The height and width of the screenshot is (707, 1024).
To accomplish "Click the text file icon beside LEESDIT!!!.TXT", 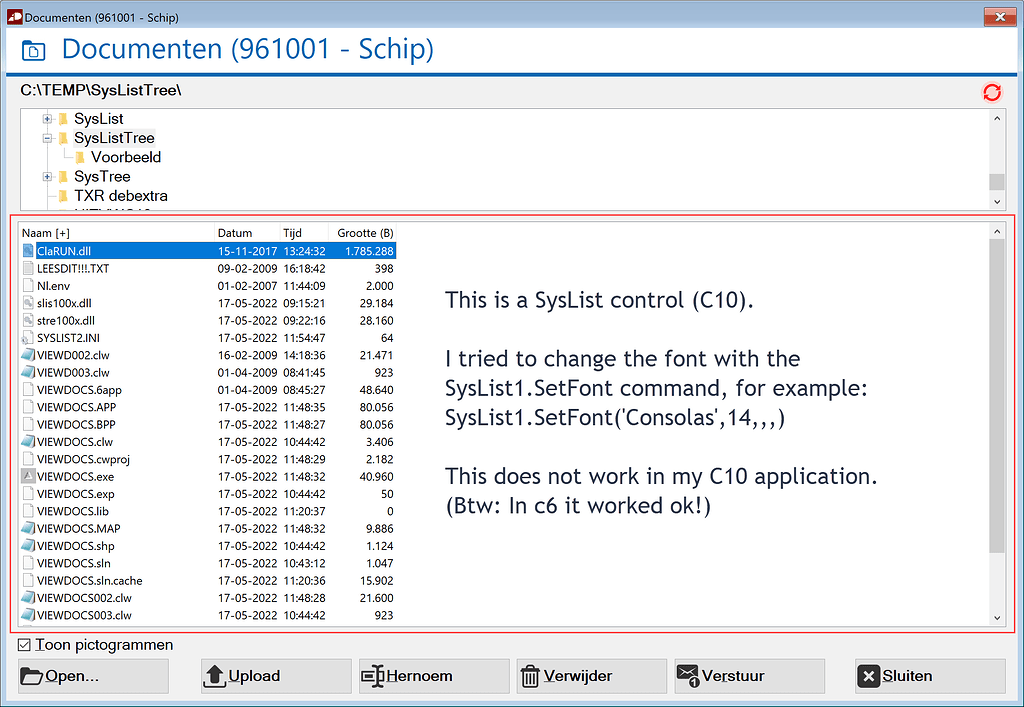I will (29, 268).
